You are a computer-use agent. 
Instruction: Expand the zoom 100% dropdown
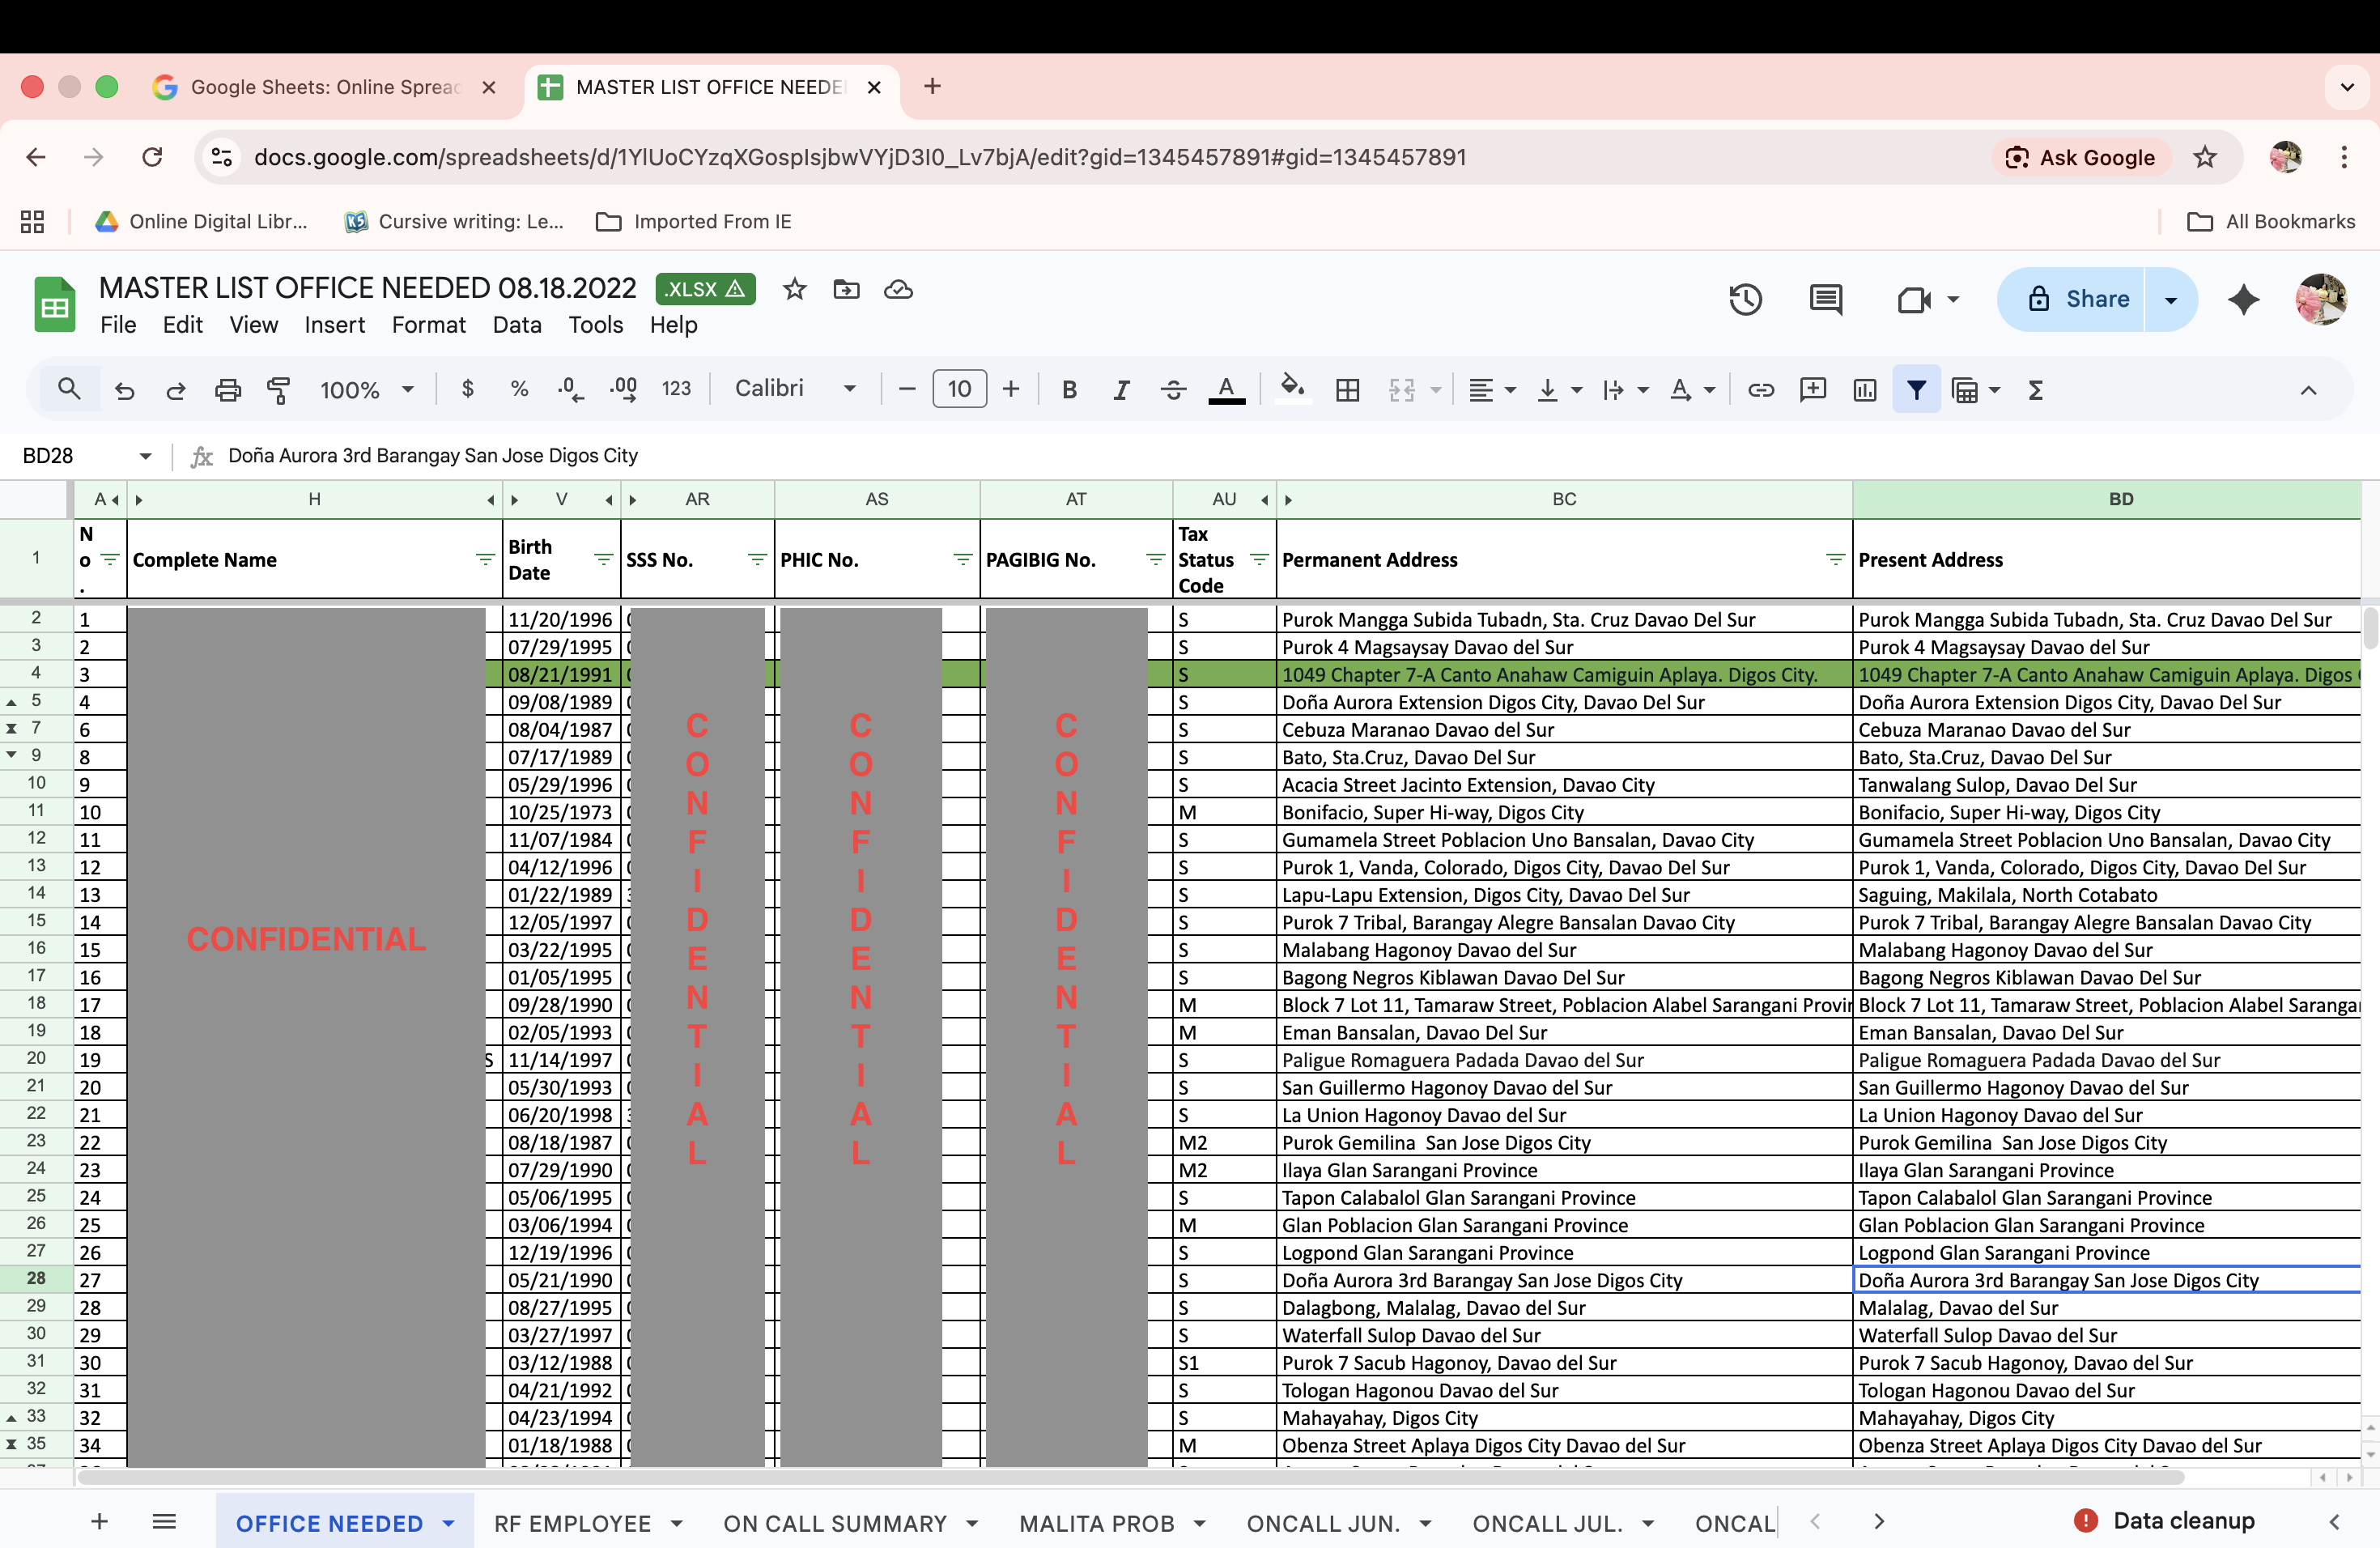click(366, 390)
